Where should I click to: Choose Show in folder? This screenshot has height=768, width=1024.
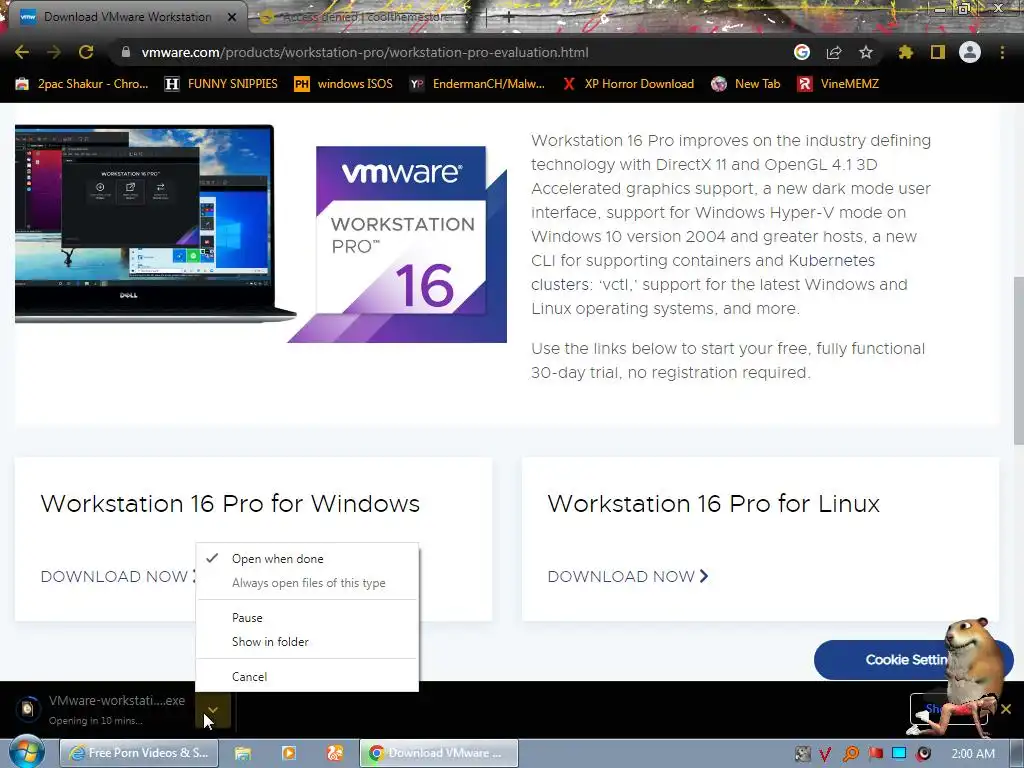click(307, 642)
